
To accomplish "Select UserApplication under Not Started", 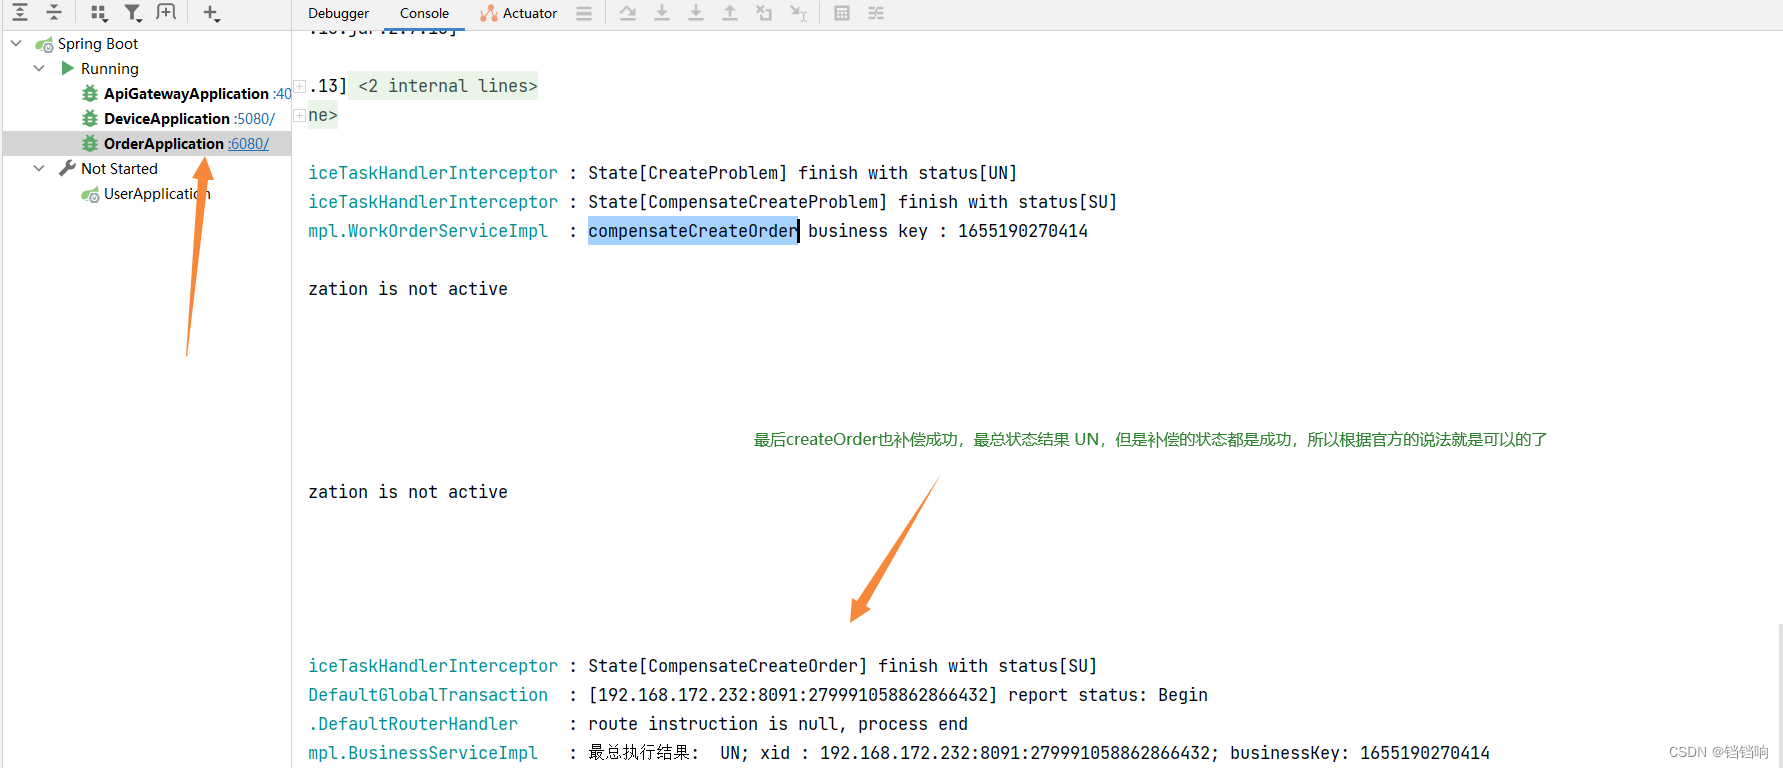I will tap(157, 194).
